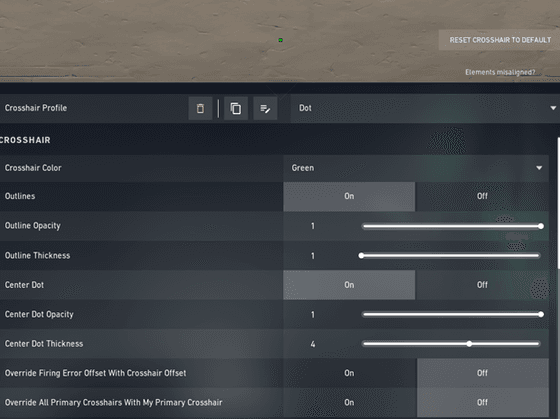Enable Override Firing Error Offset On
The image size is (560, 419).
coord(349,373)
